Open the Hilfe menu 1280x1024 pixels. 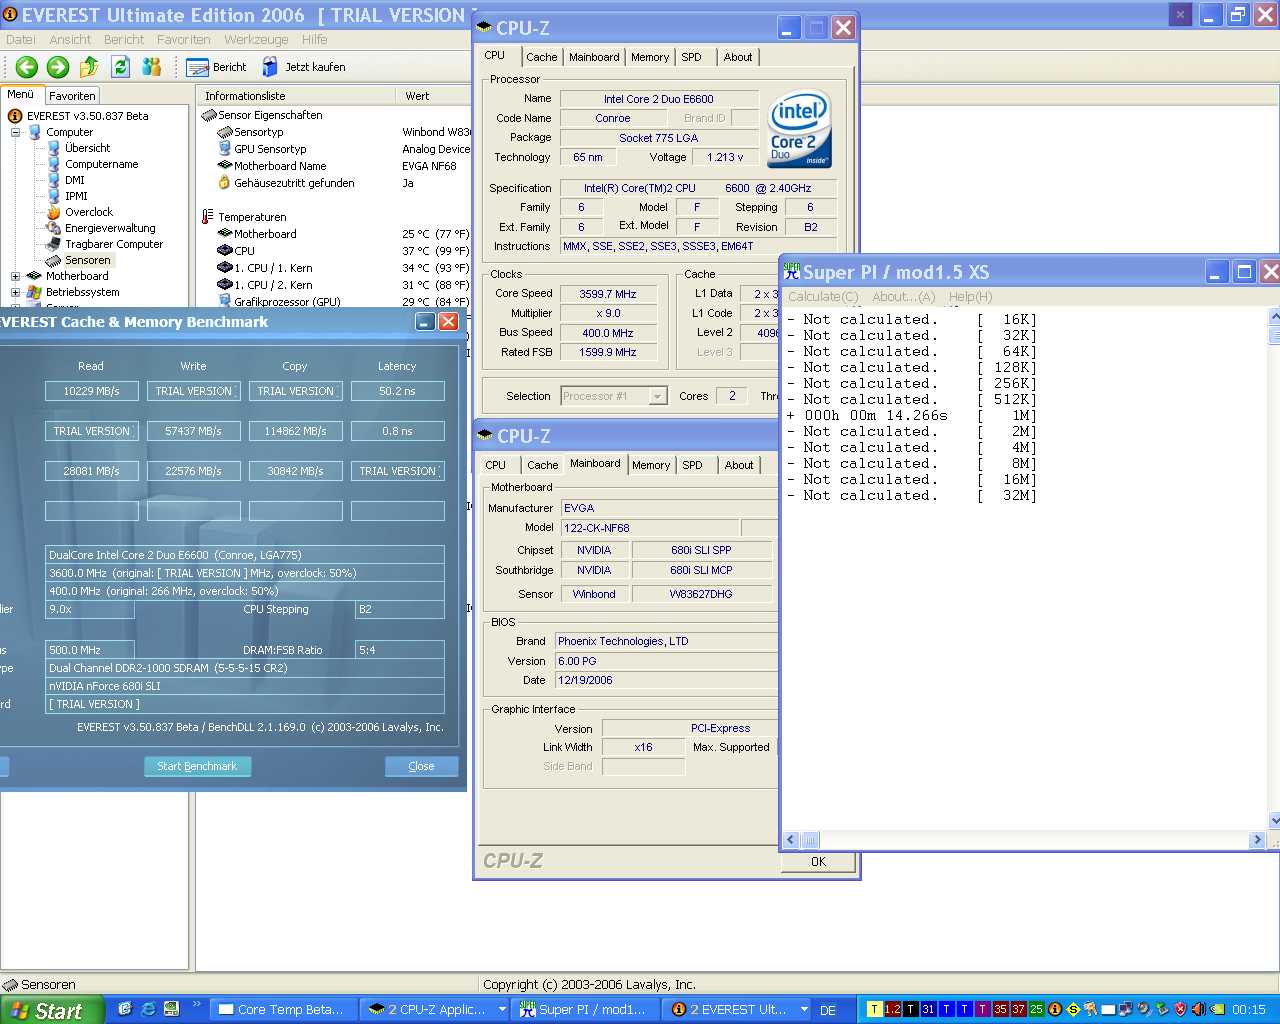[x=314, y=40]
